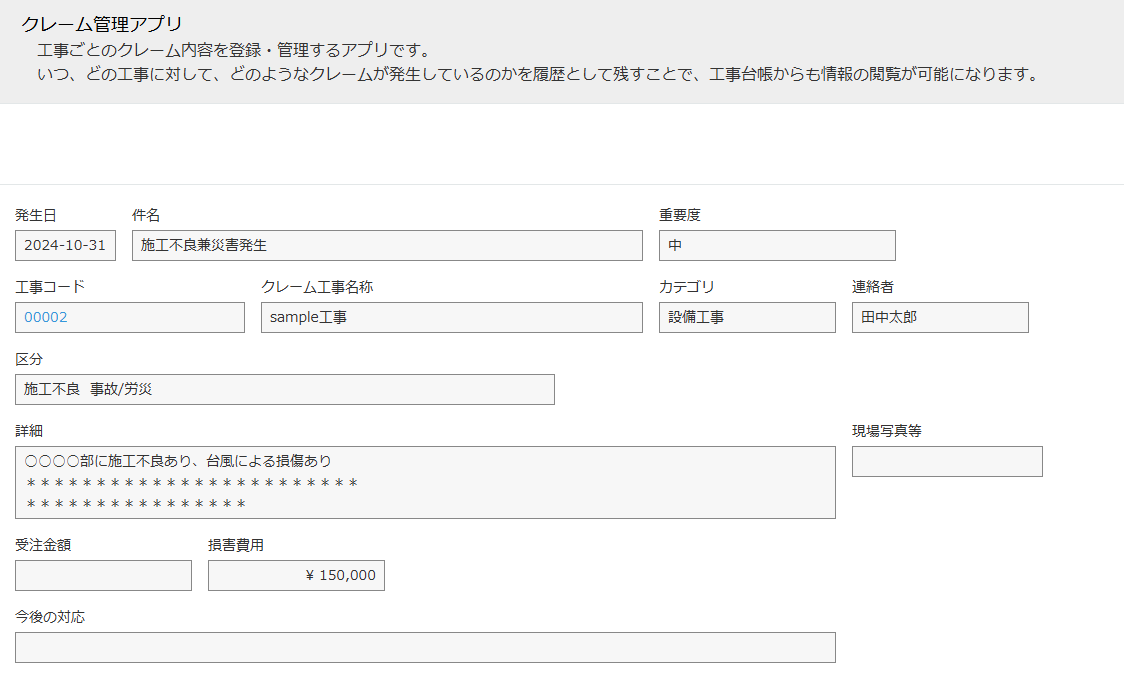Click the description line starting with 工事ごとのクレーム内容
The height and width of the screenshot is (695, 1124).
point(234,50)
